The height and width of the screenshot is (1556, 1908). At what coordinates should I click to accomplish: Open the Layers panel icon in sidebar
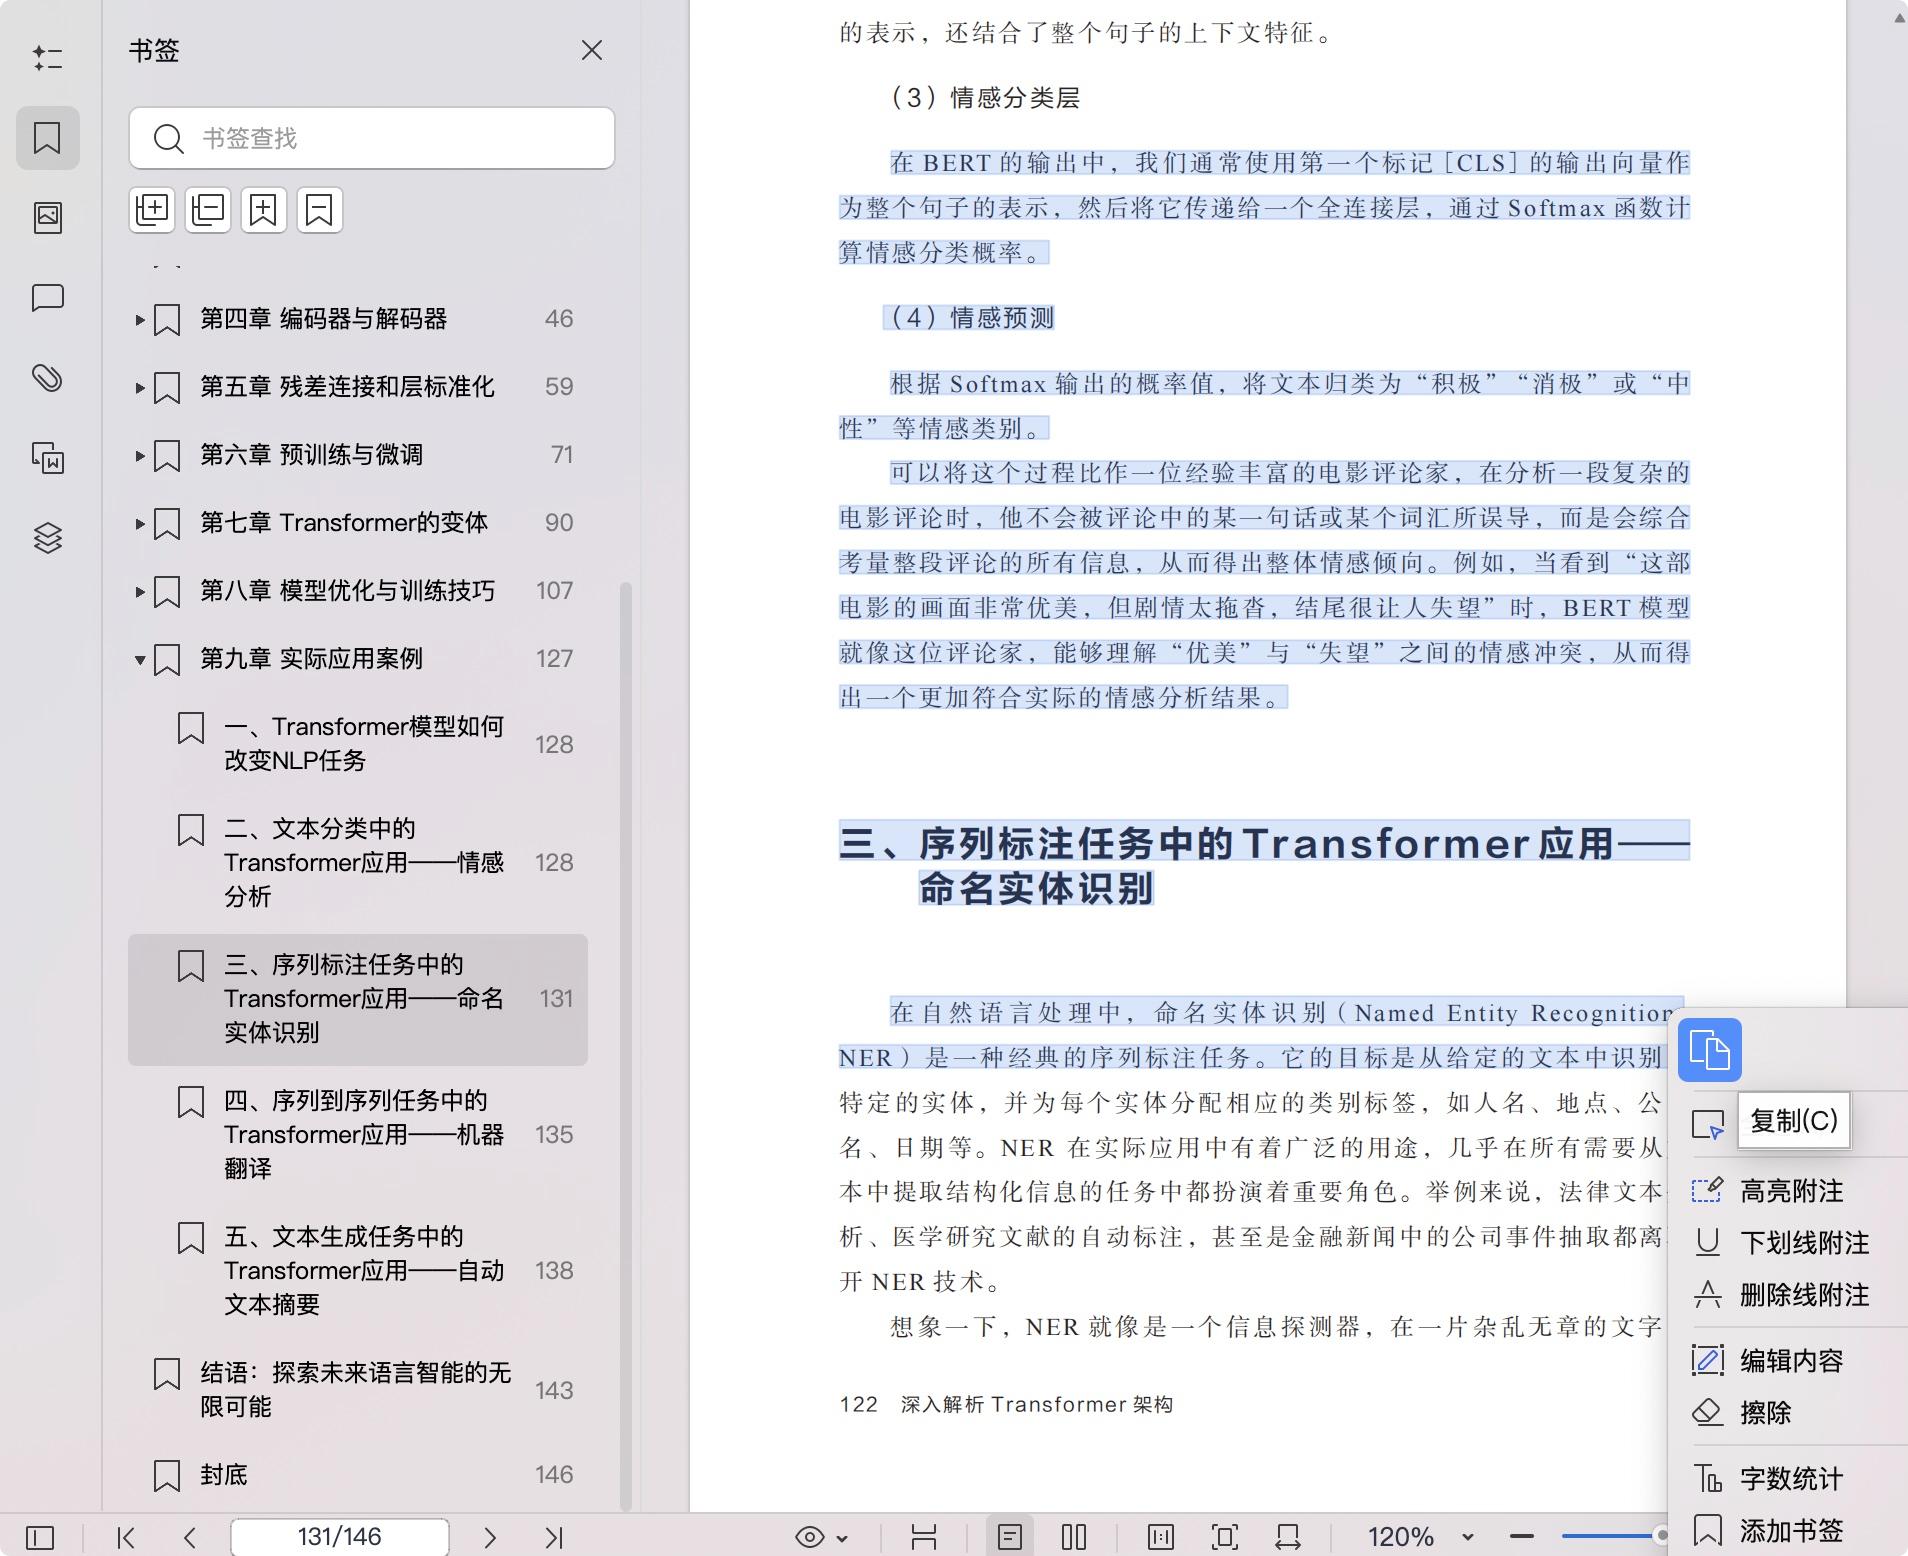[x=47, y=538]
